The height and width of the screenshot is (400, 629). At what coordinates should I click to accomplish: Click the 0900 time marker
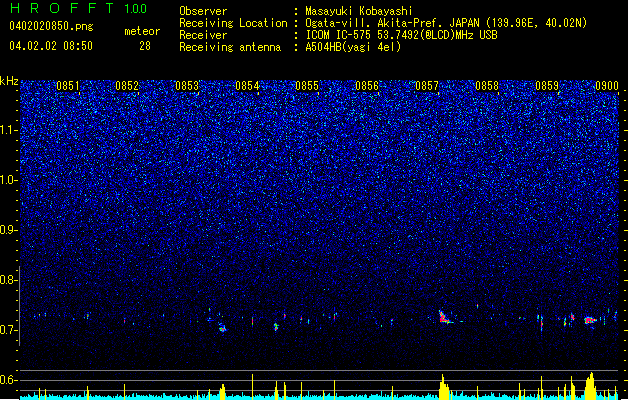[607, 86]
